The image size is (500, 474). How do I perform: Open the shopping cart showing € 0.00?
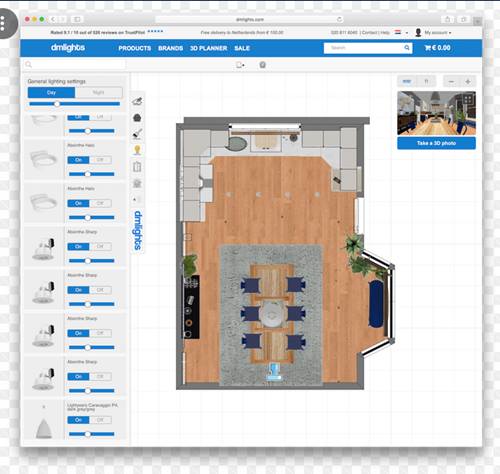pyautogui.click(x=438, y=48)
